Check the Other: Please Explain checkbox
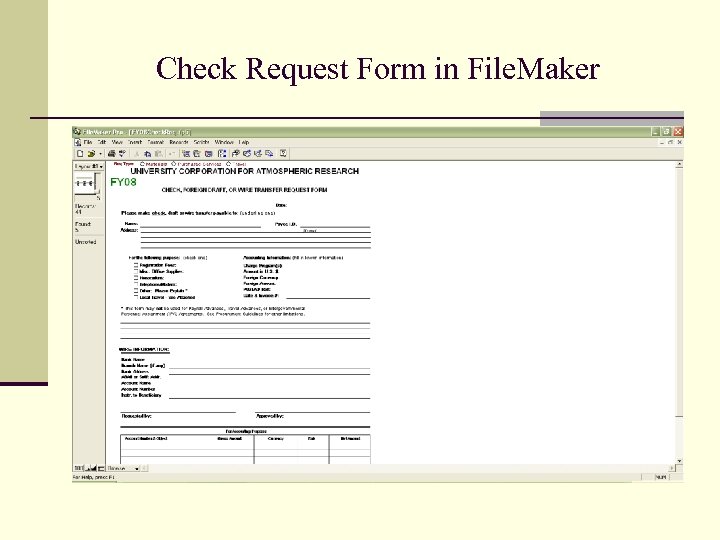Image resolution: width=720 pixels, height=540 pixels. tap(136, 291)
